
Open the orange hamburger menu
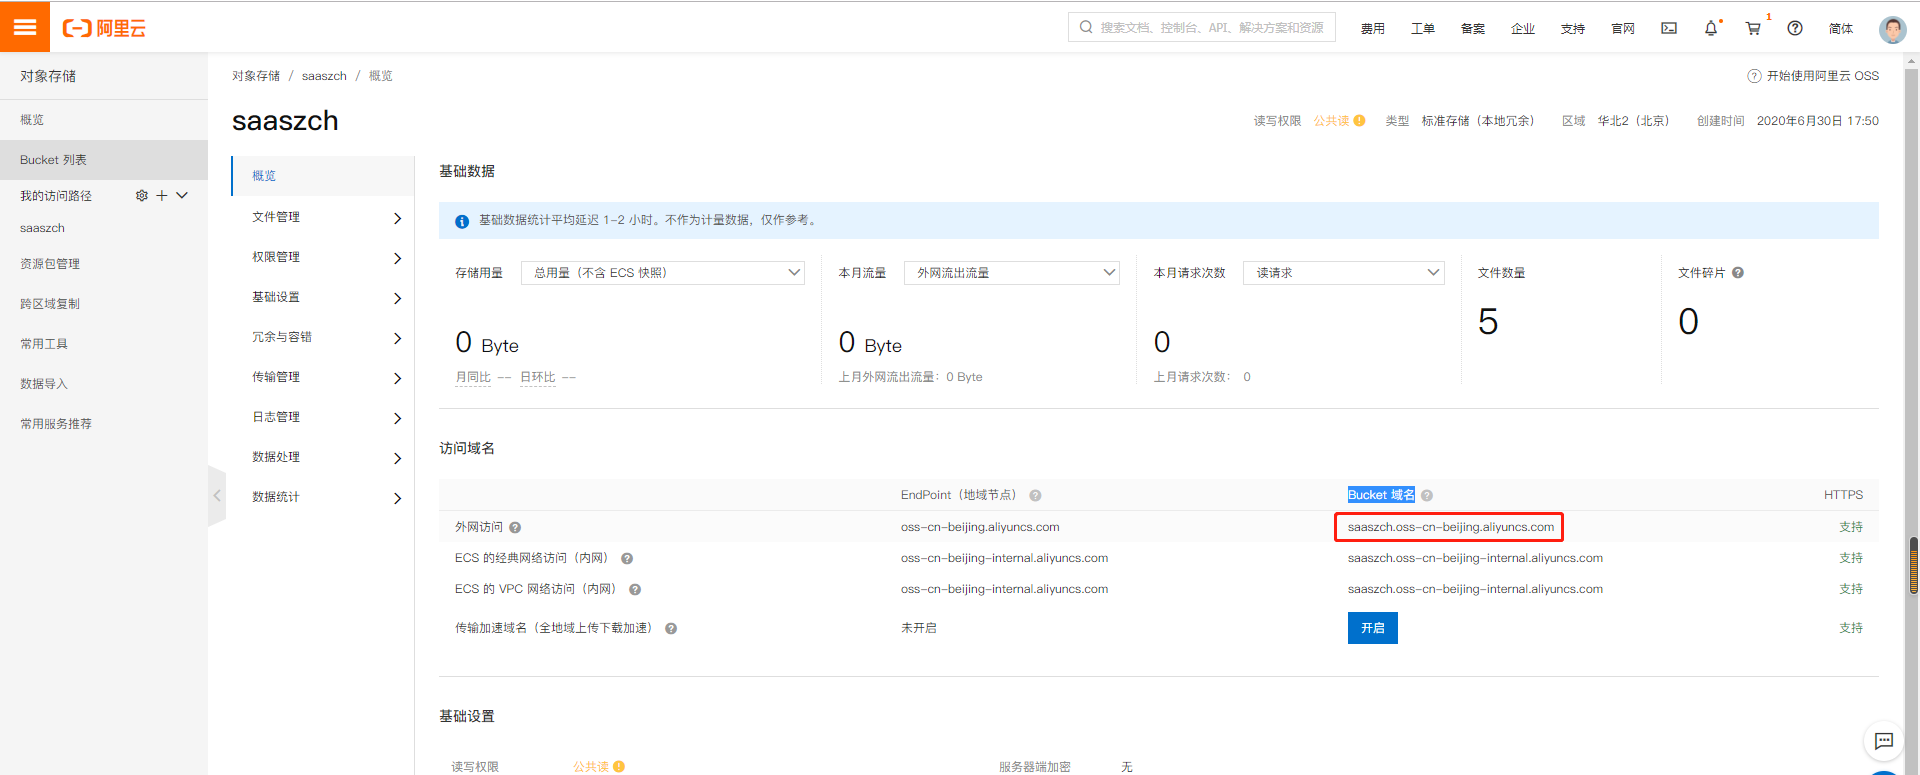(25, 27)
